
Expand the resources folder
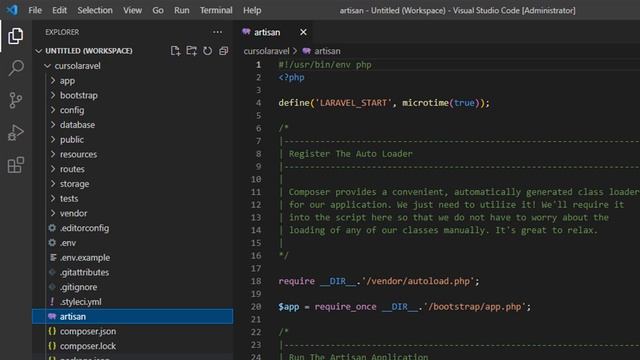pos(53,154)
